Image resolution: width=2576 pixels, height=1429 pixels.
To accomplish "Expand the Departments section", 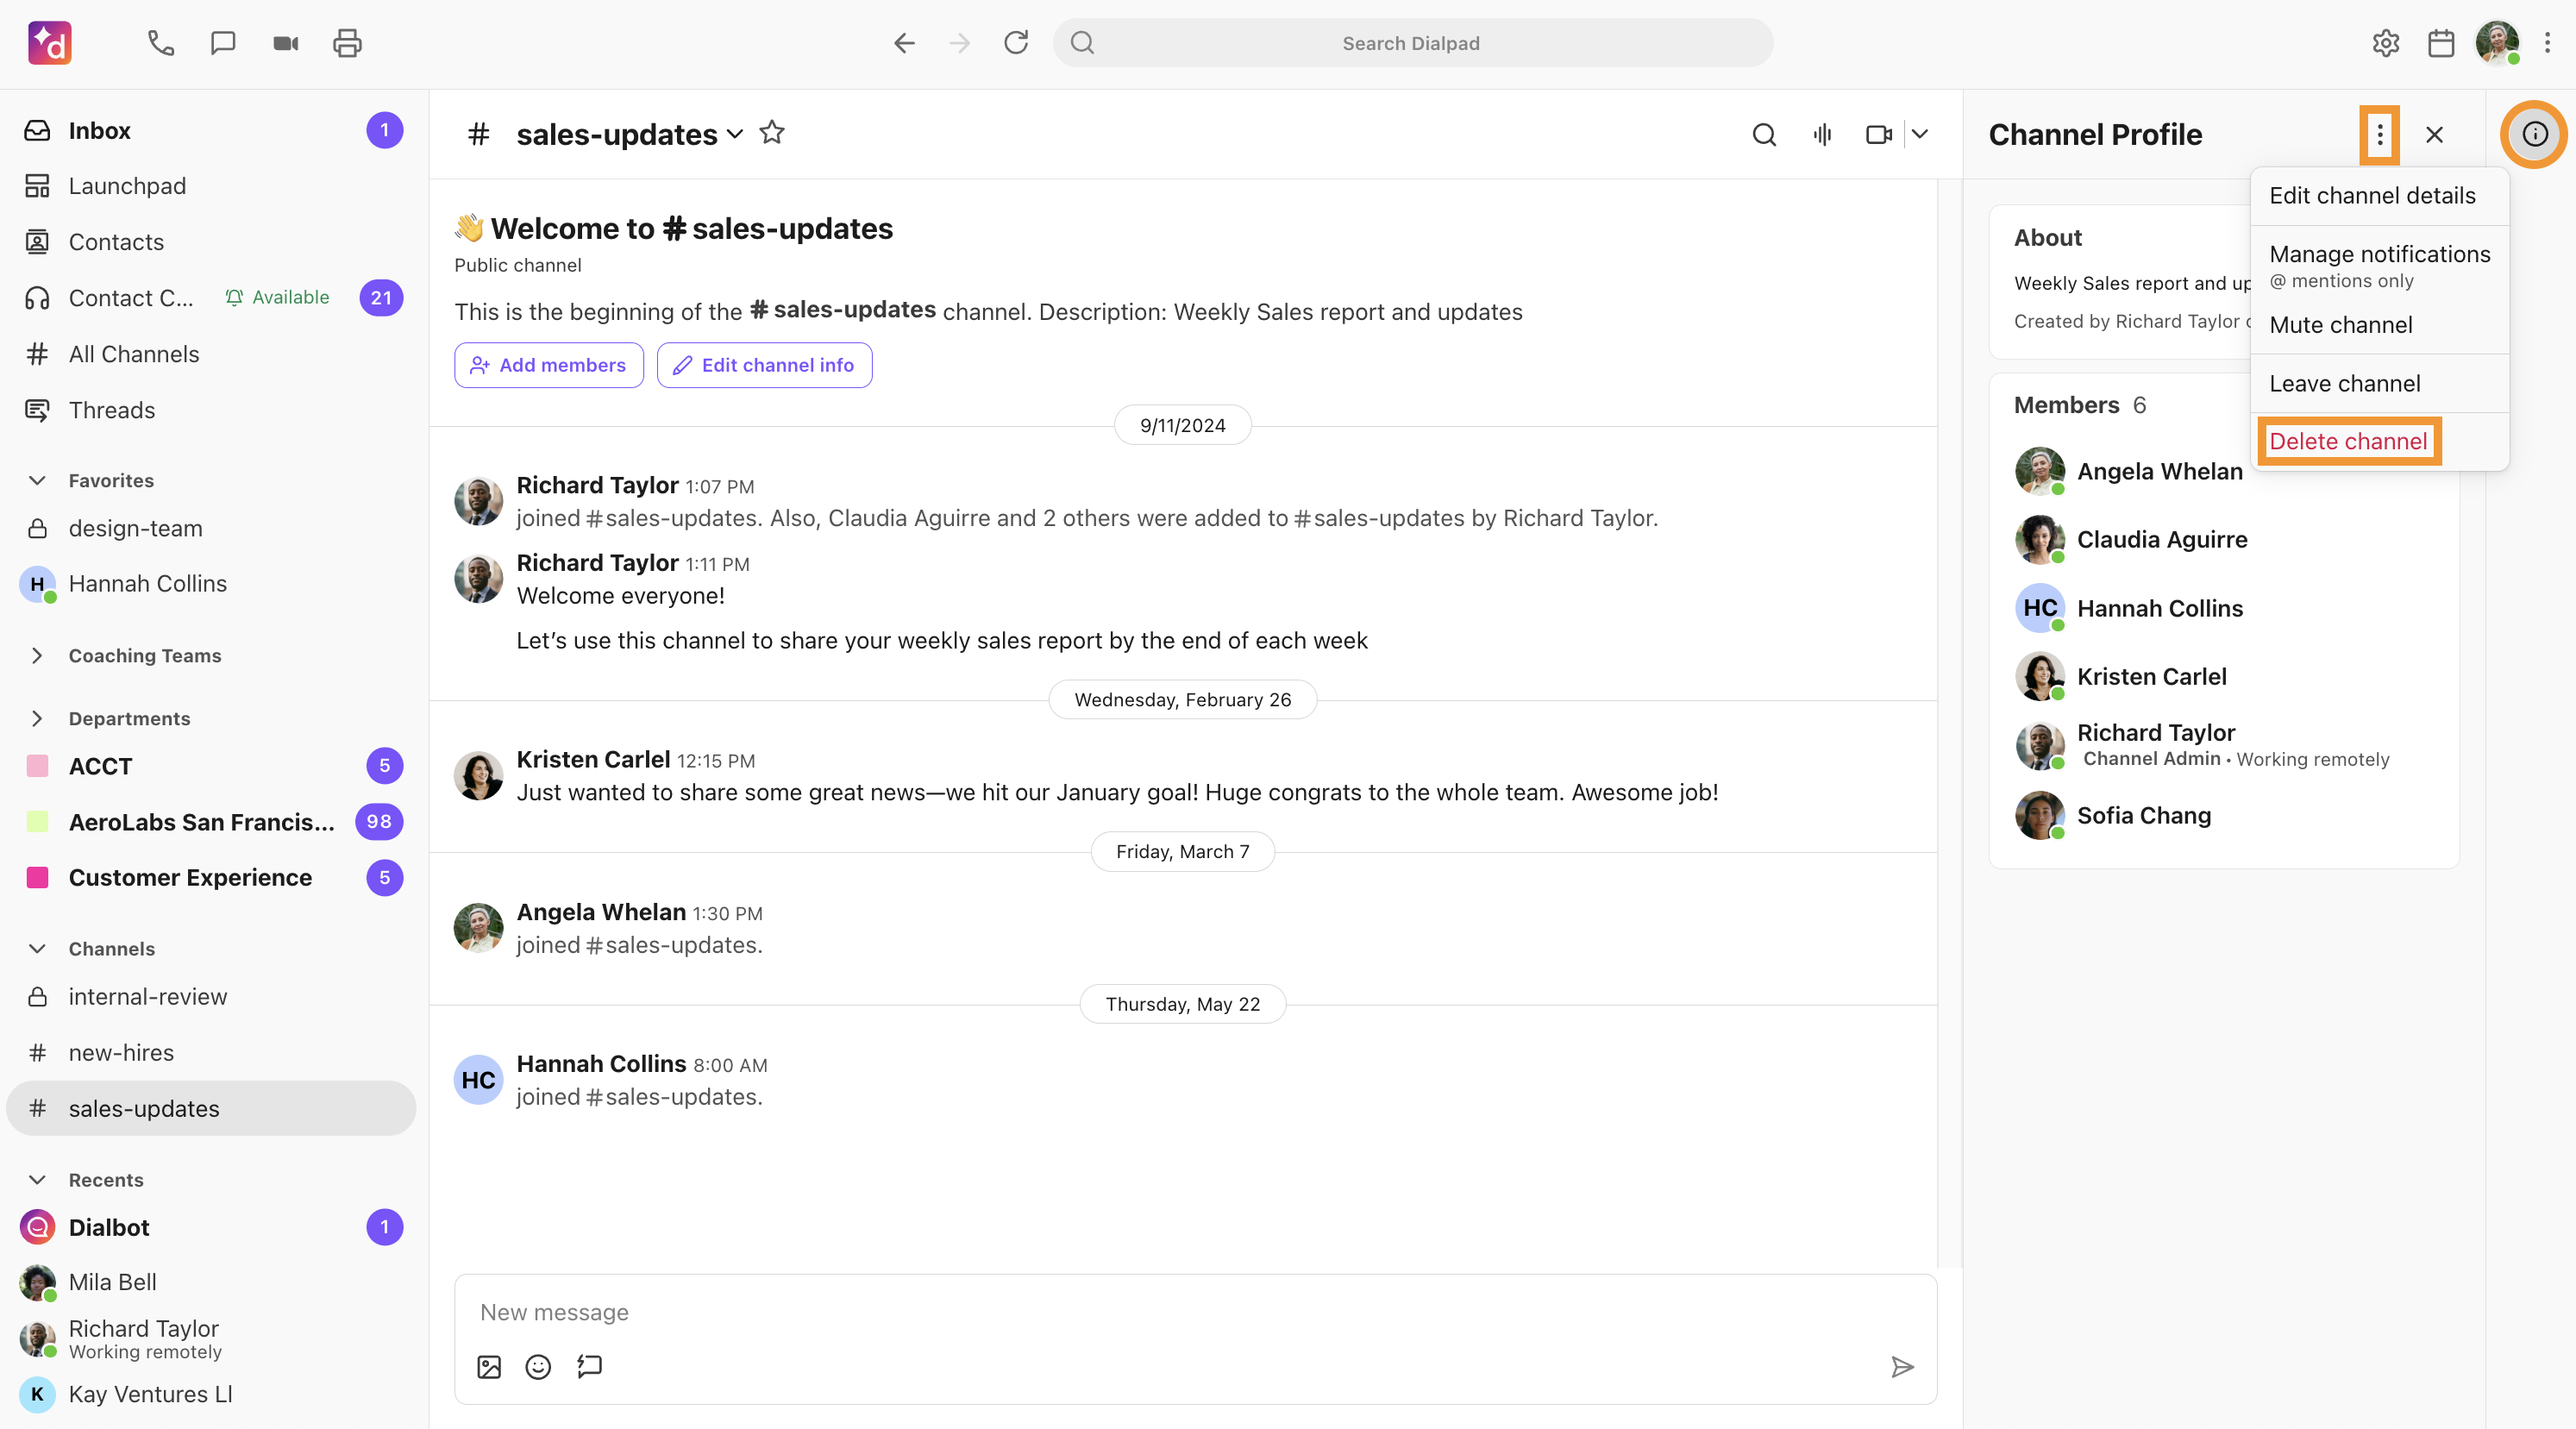I will point(37,719).
